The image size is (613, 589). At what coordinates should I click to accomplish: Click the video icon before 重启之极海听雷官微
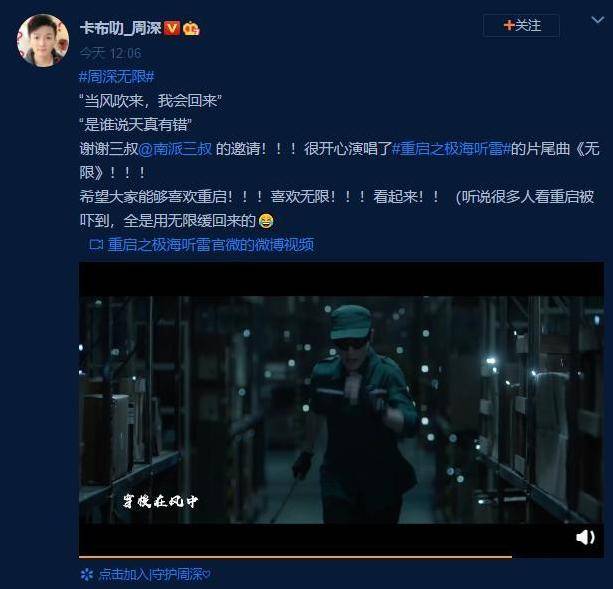96,245
